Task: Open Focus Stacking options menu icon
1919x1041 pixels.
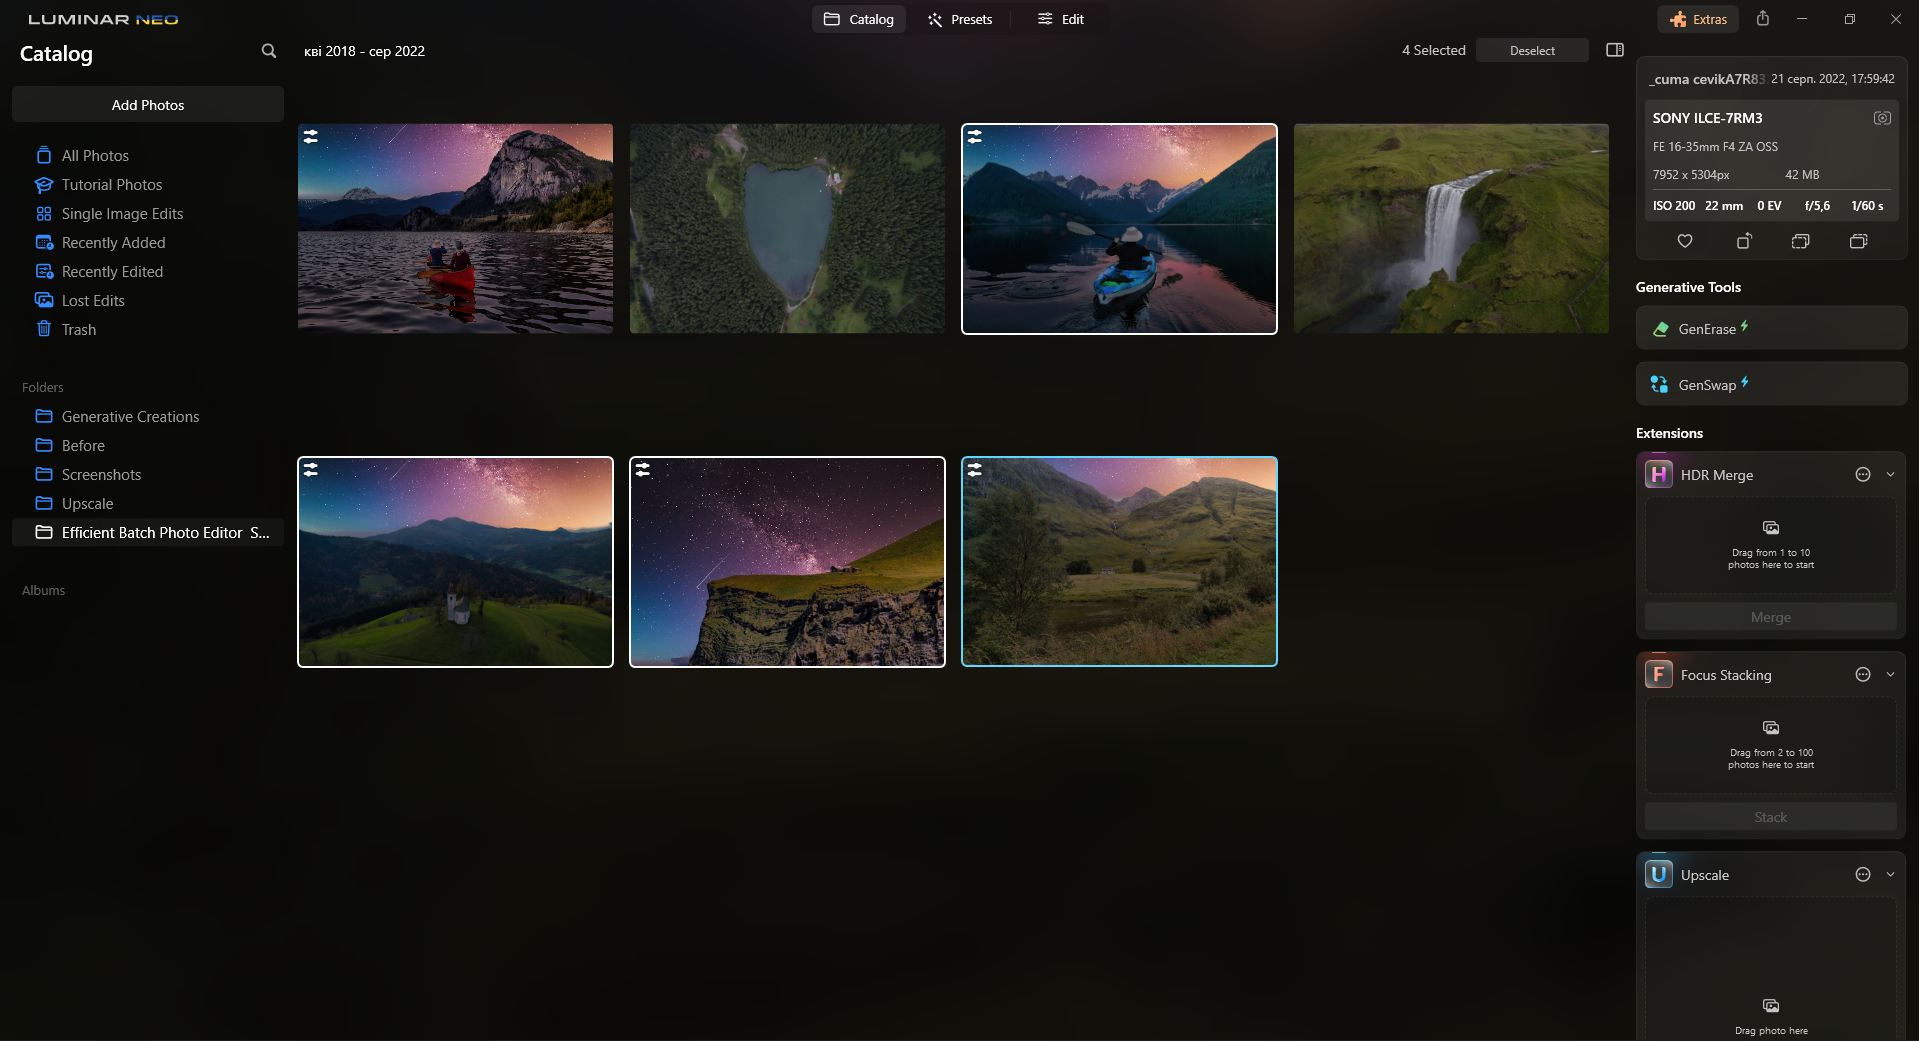Action: tap(1863, 675)
